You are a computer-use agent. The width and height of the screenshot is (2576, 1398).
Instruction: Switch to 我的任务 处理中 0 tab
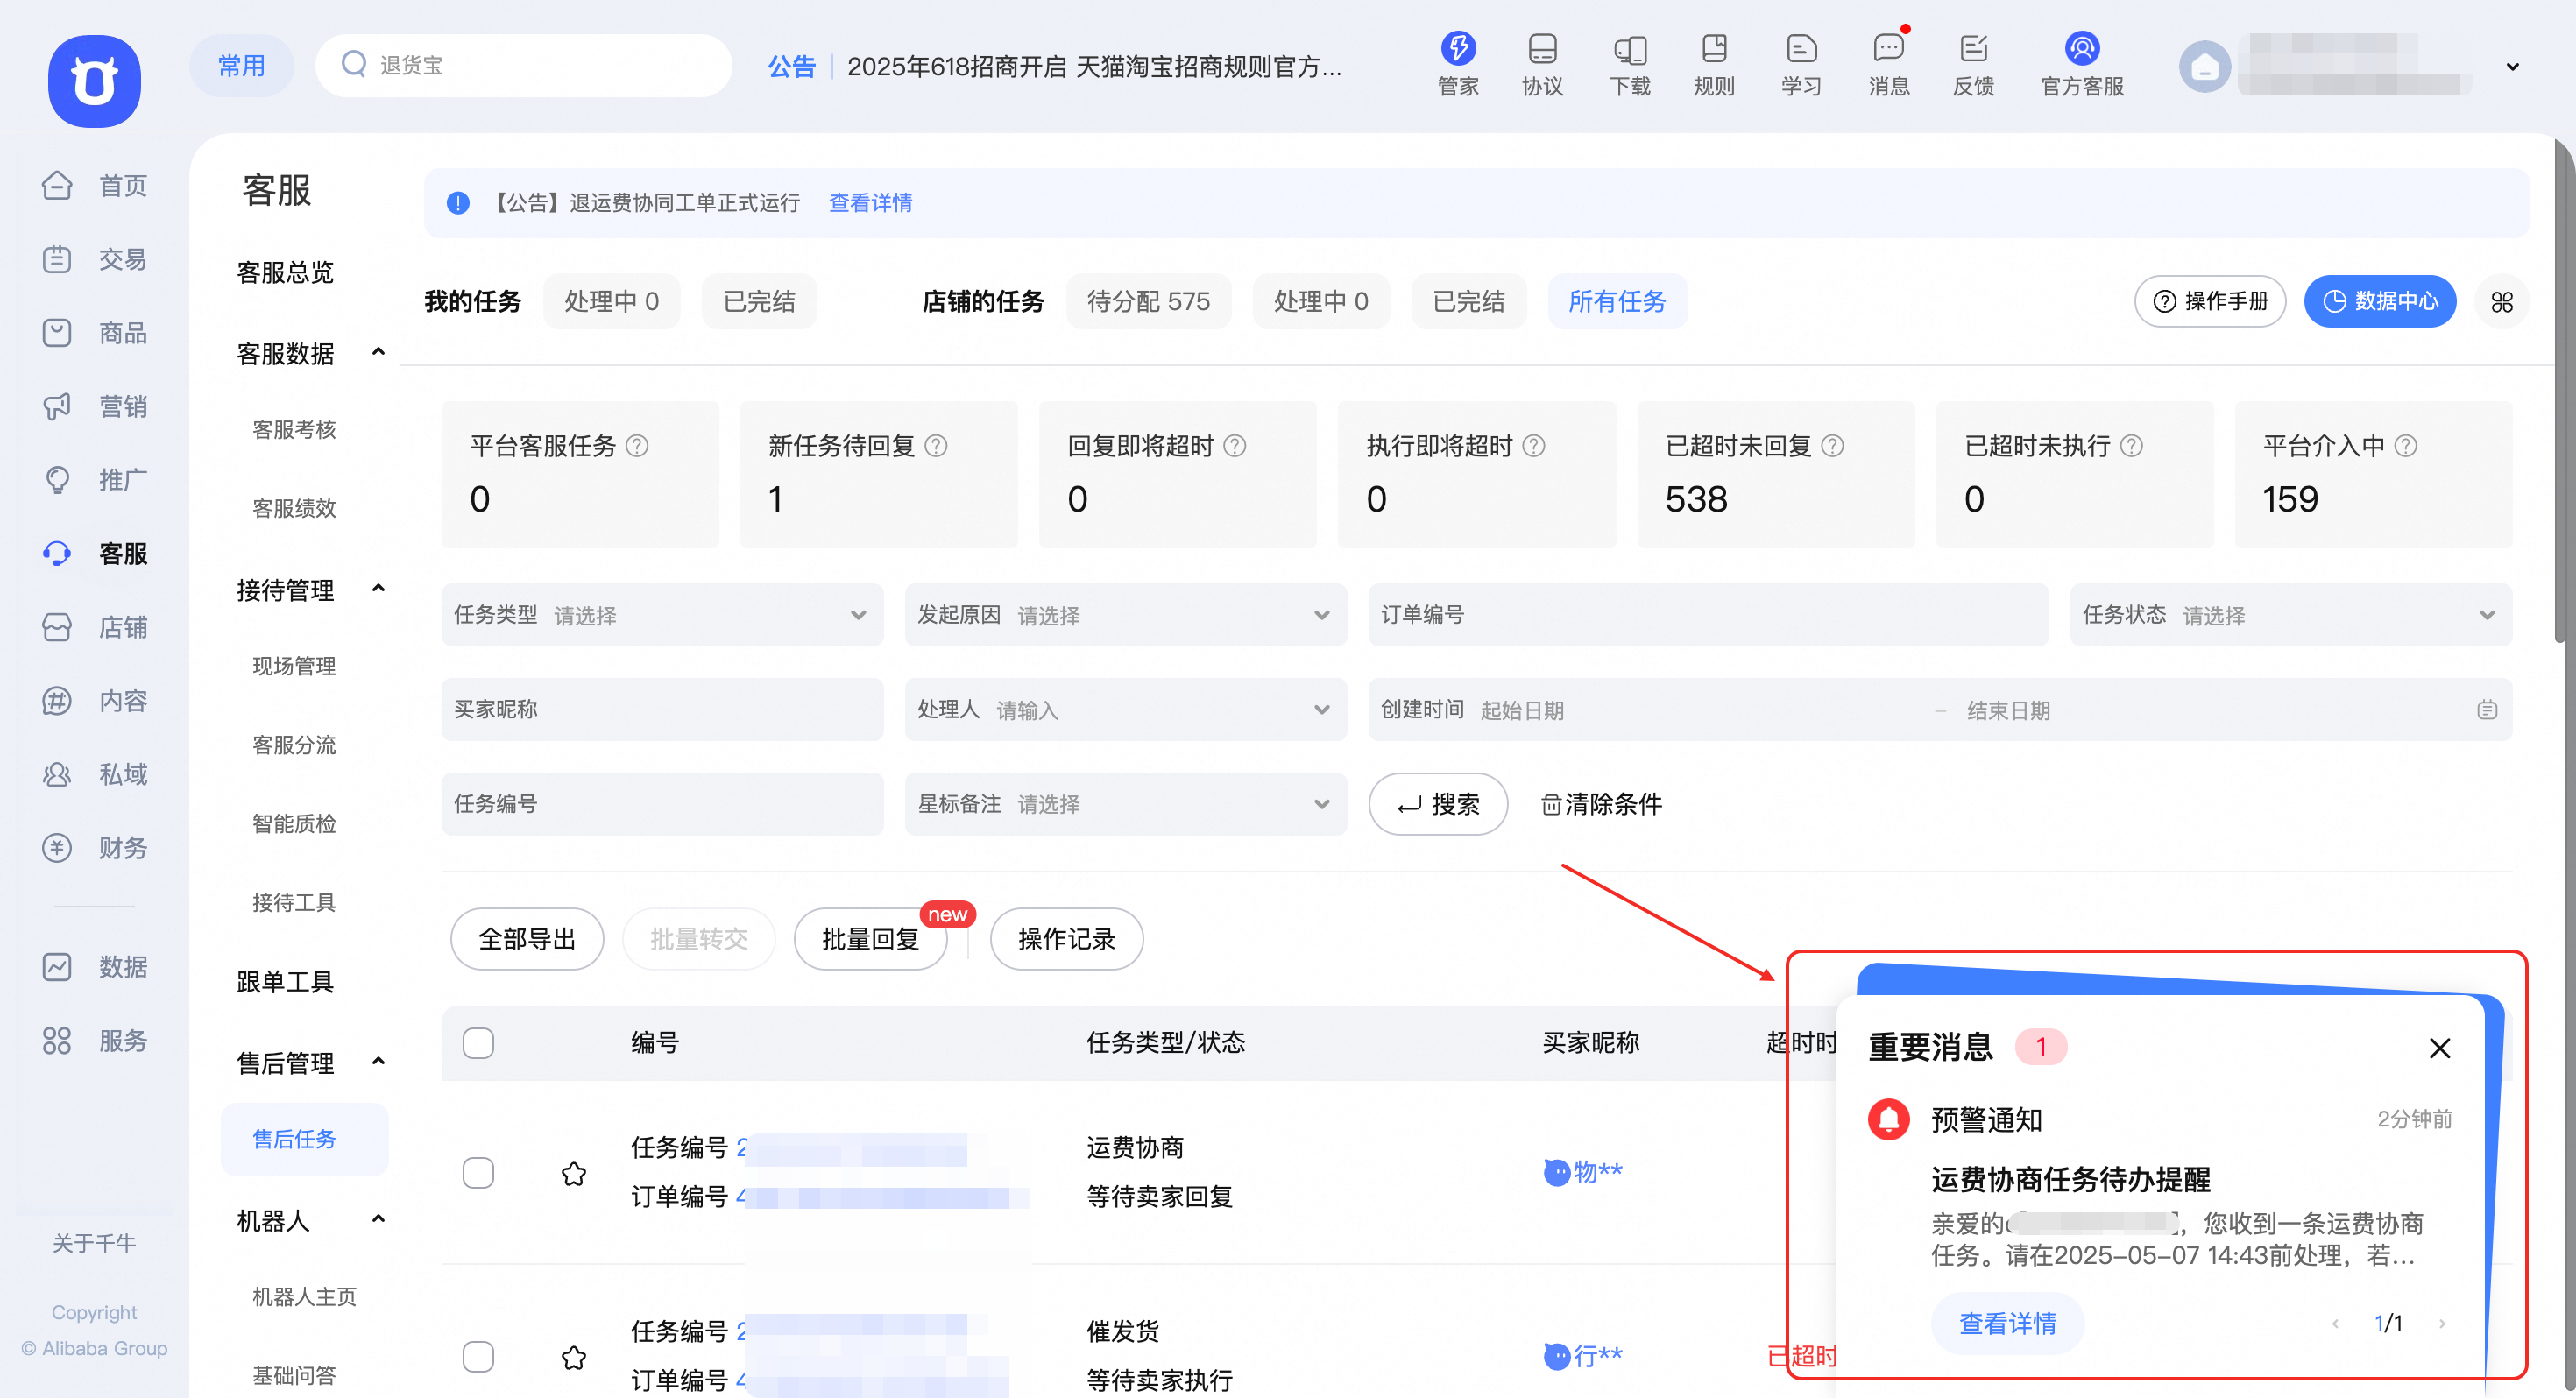(611, 301)
